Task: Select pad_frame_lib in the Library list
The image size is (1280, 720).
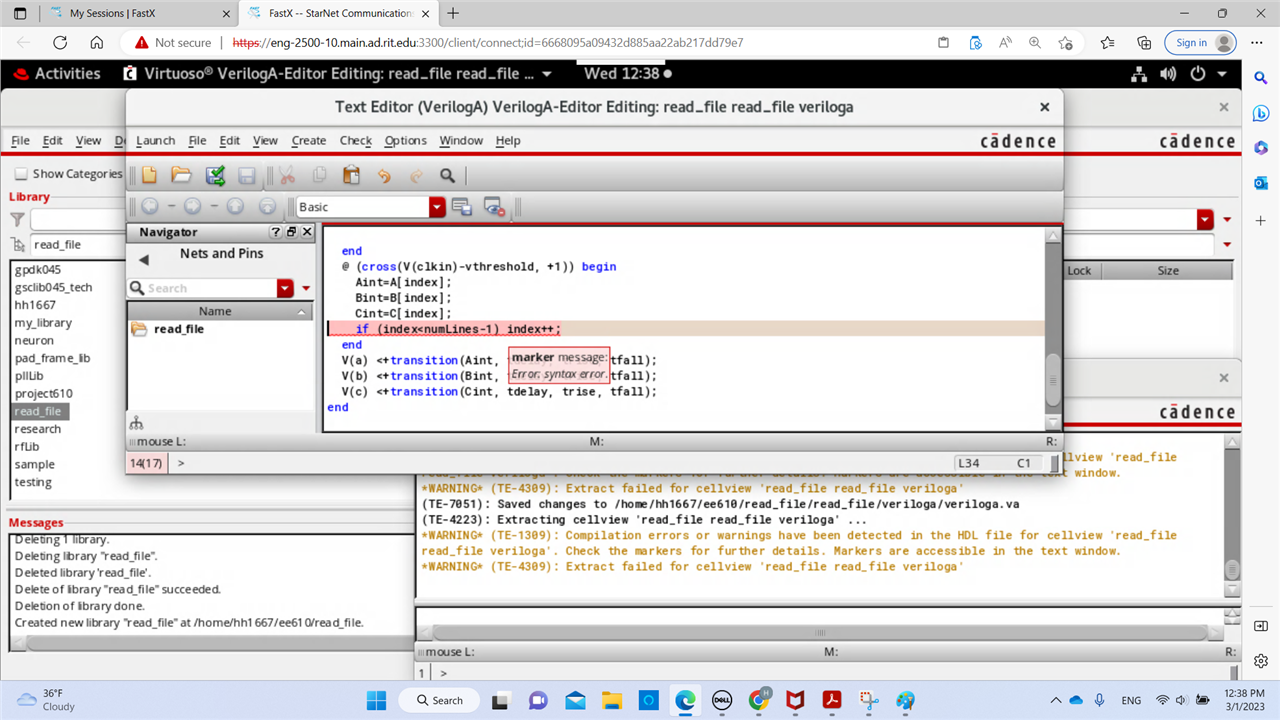Action: 52,358
